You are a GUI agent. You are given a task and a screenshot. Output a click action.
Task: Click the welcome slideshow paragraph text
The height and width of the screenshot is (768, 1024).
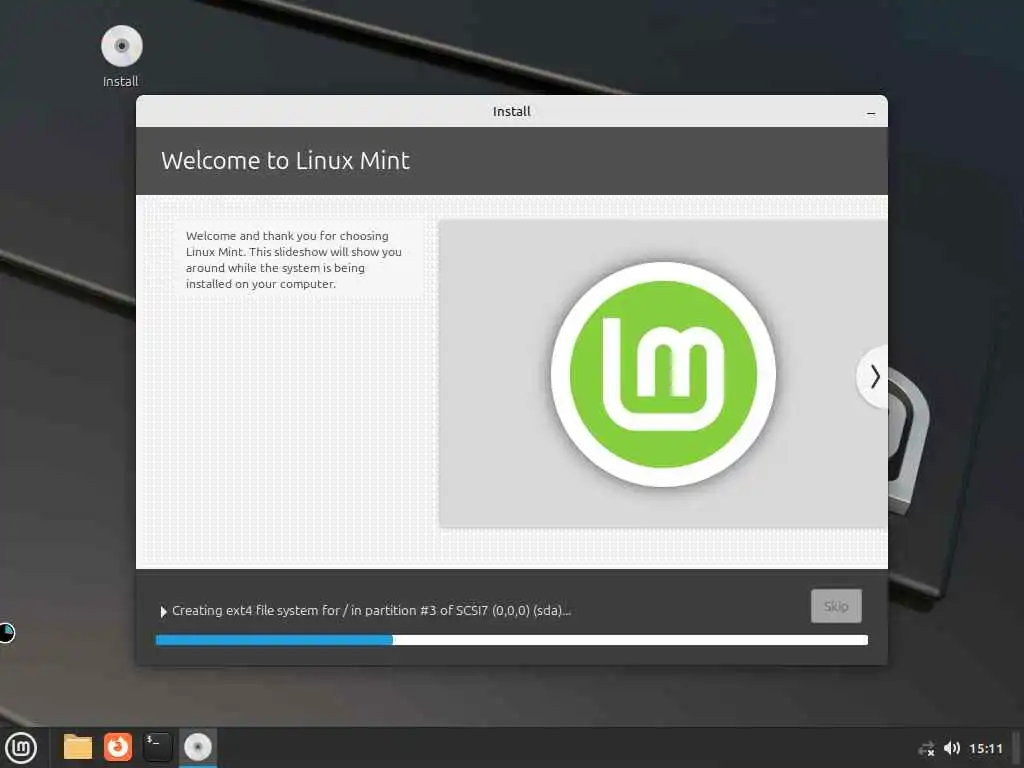pos(294,260)
